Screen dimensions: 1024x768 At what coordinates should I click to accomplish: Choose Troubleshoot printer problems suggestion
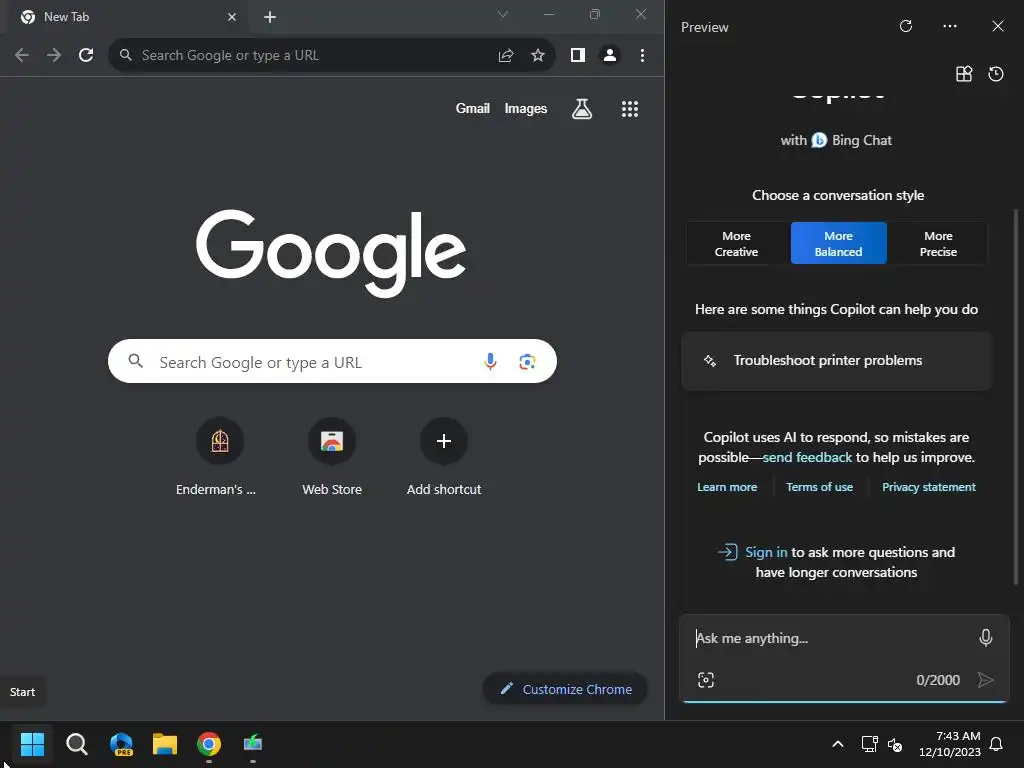click(x=836, y=360)
